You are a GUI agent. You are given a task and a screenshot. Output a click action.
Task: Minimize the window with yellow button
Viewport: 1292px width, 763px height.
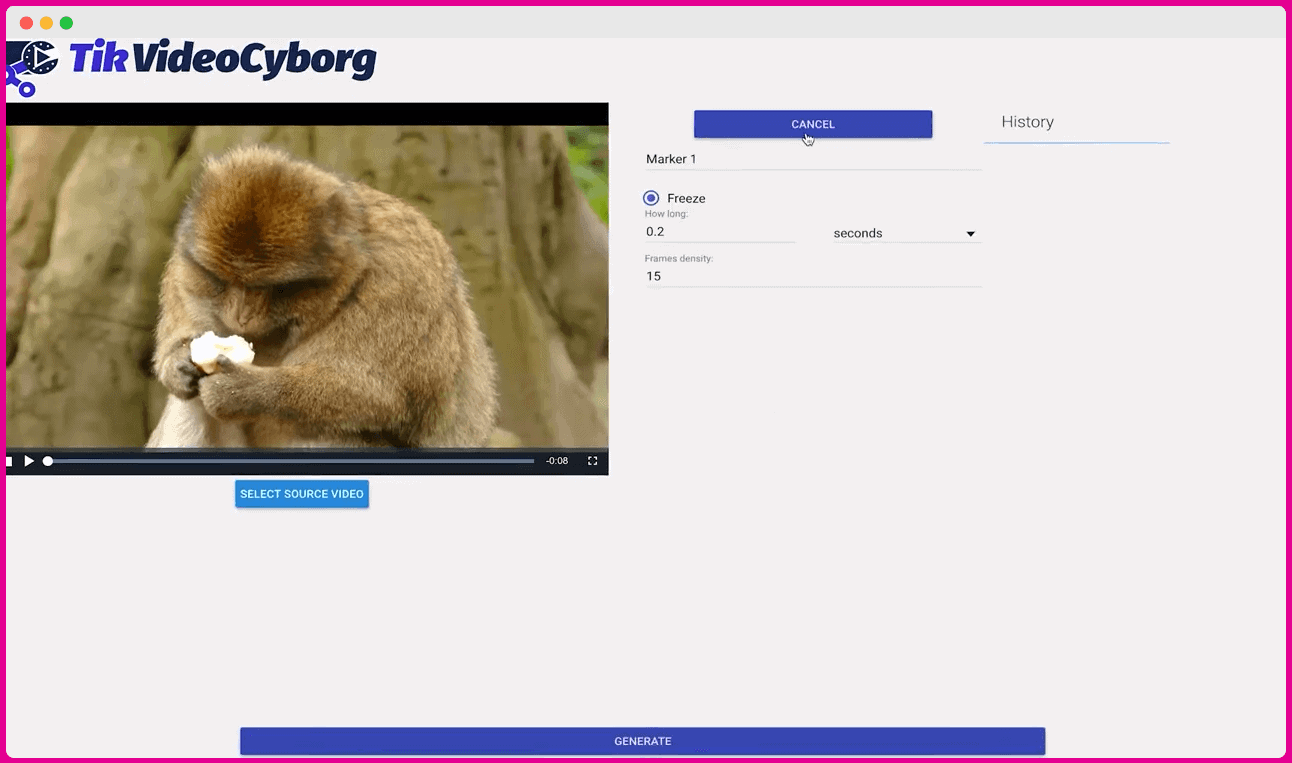coord(46,23)
